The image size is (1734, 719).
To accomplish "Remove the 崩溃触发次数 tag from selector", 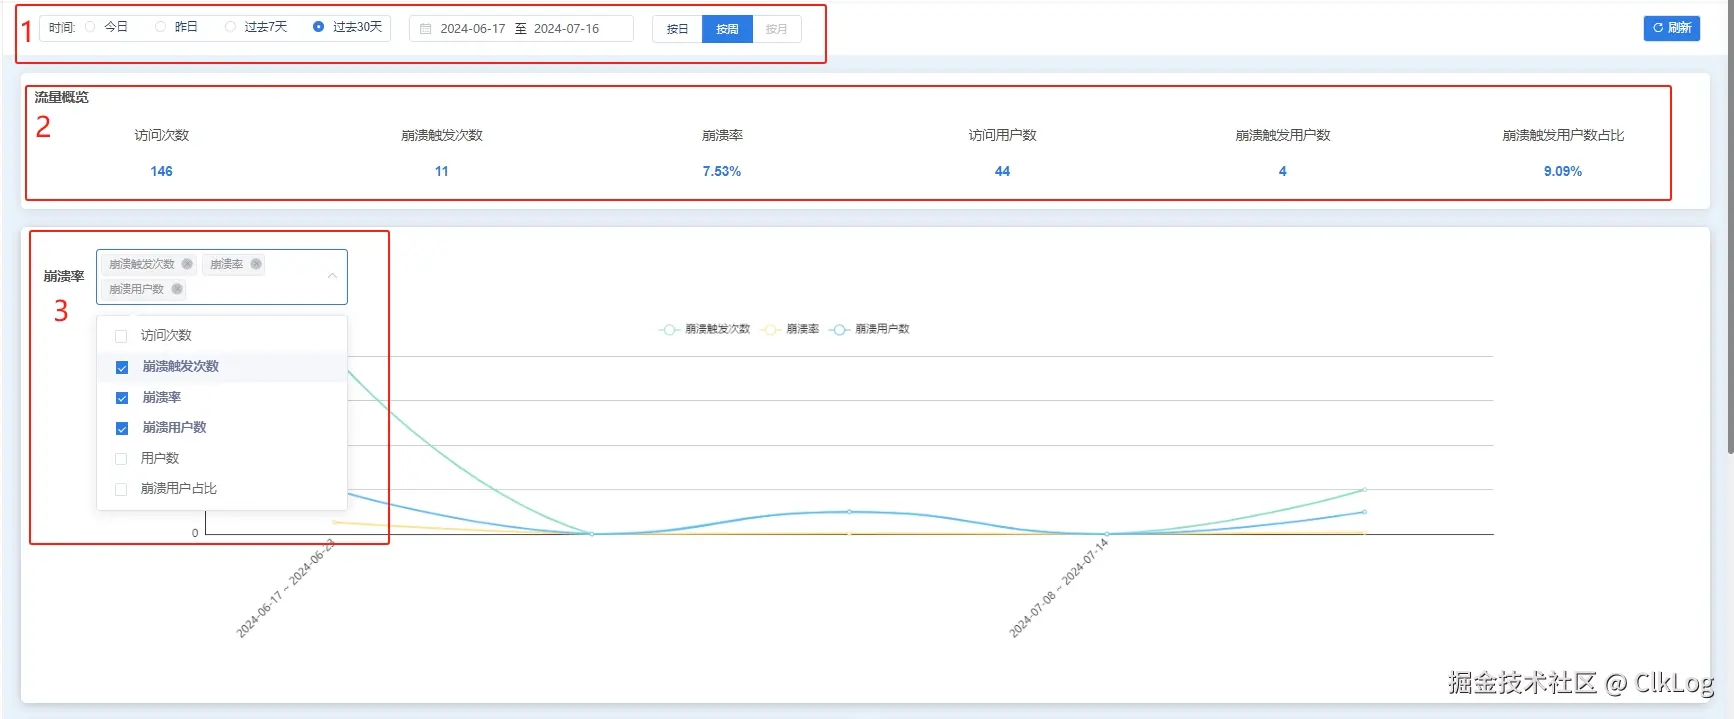I will click(187, 264).
